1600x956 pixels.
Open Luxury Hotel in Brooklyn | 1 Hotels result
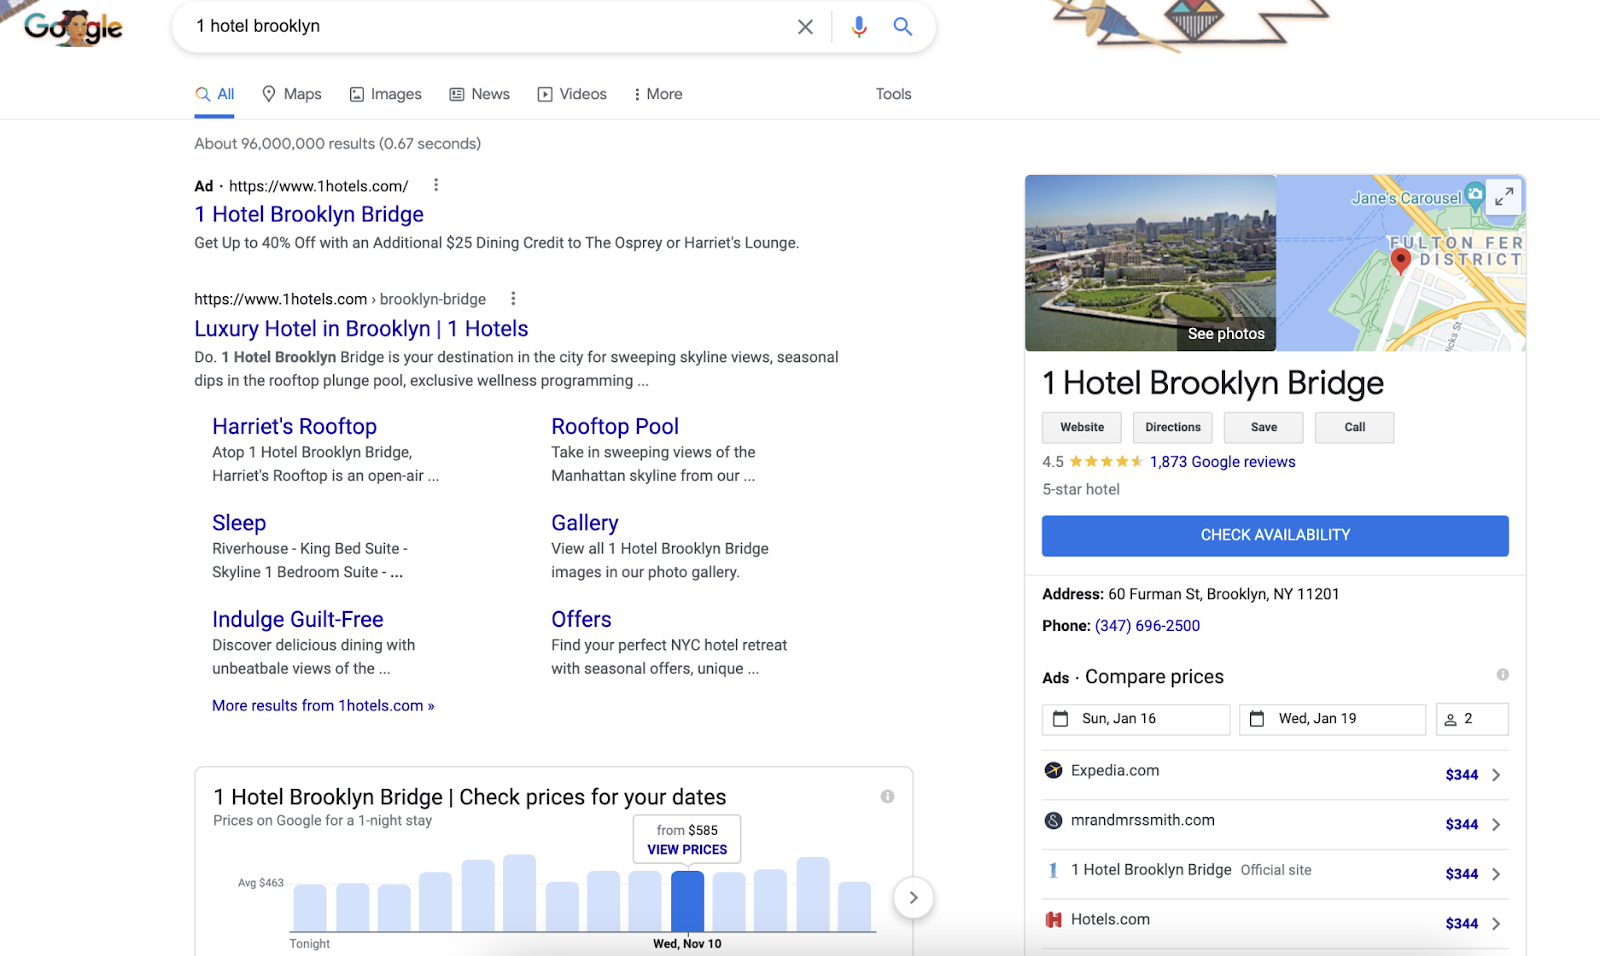pos(361,329)
